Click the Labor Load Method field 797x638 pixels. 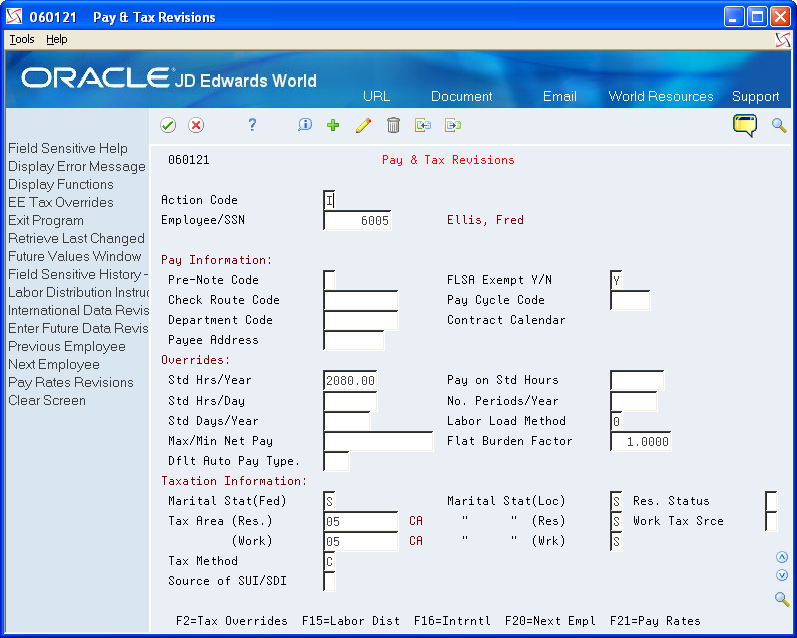[x=616, y=421]
